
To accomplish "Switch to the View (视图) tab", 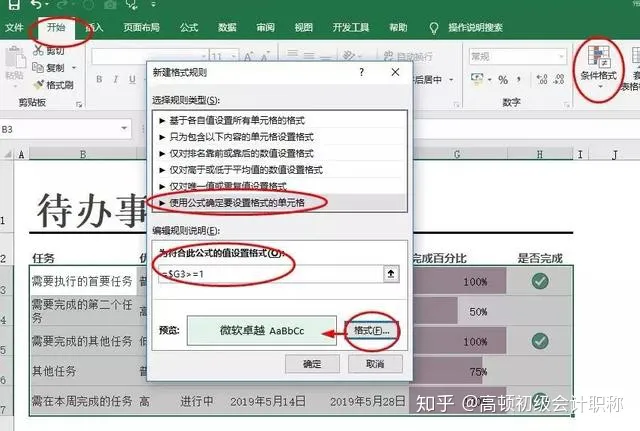I will pos(304,27).
